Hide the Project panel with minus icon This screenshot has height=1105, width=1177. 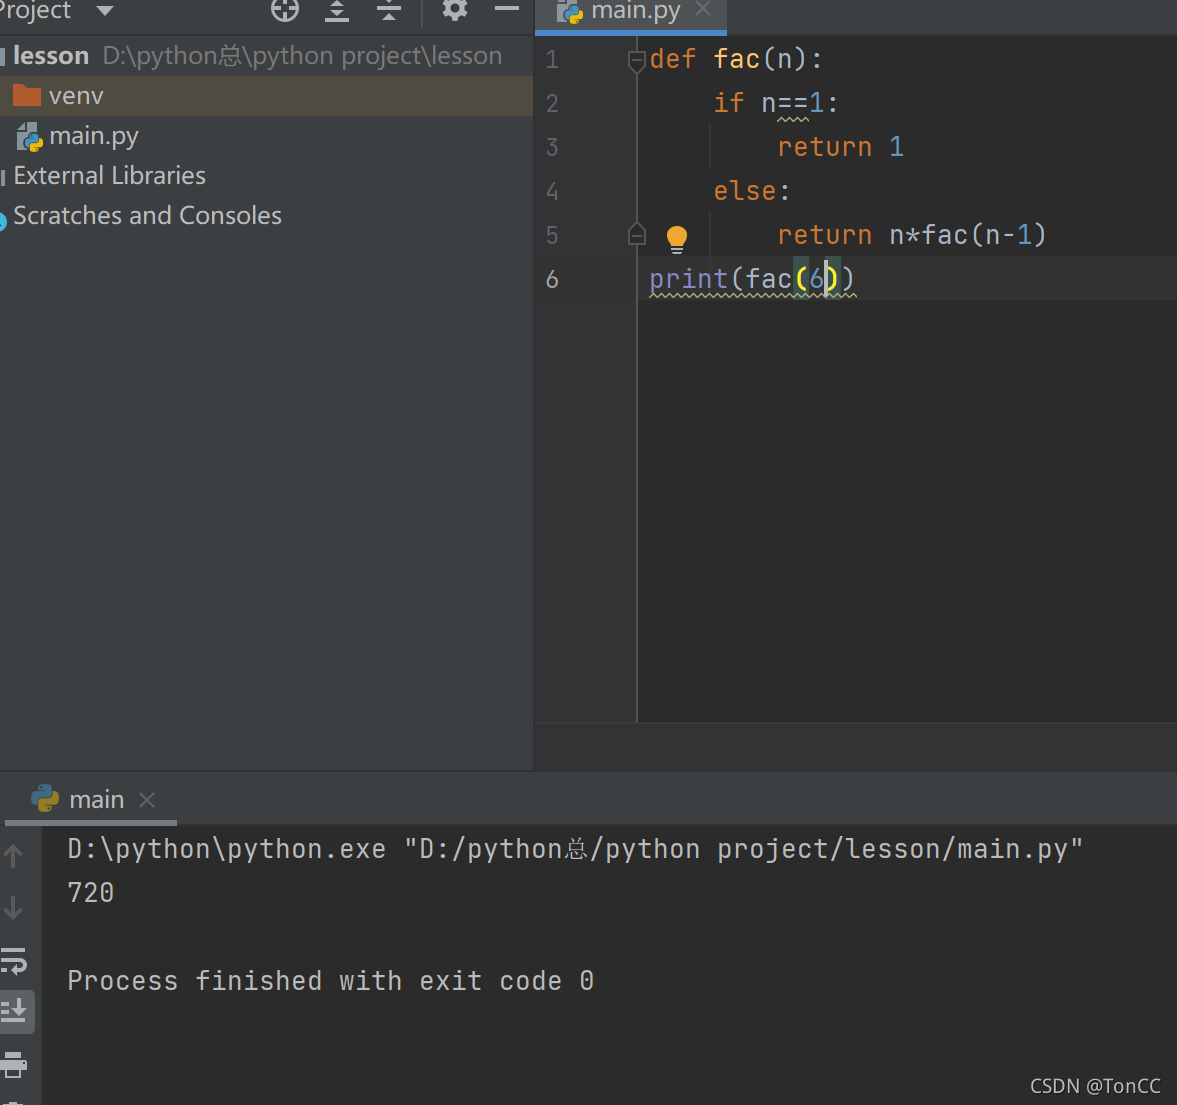(507, 9)
